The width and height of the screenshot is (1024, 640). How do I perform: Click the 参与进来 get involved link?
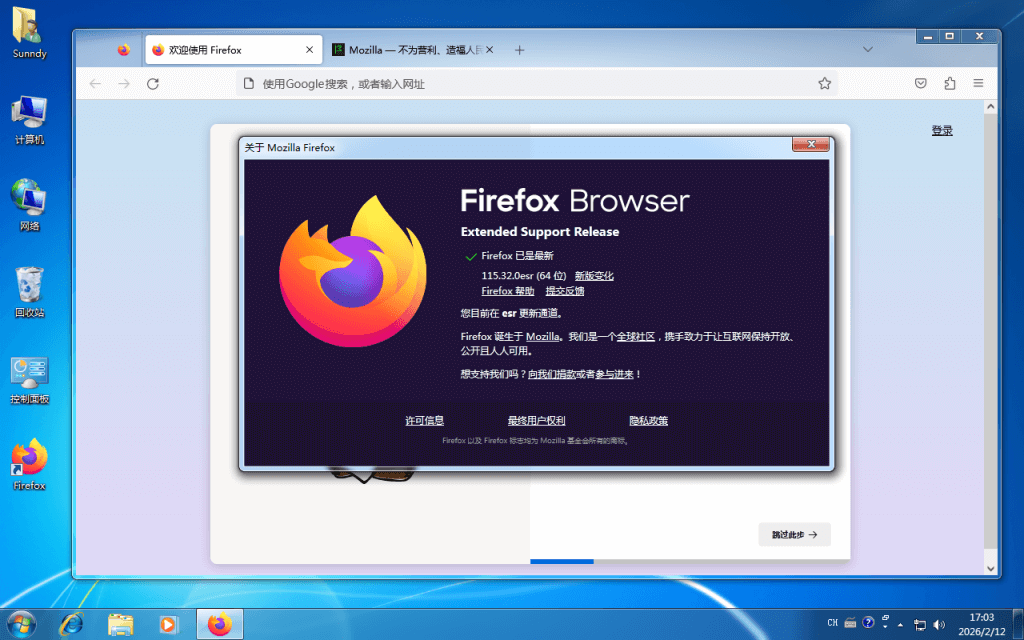[x=615, y=374]
